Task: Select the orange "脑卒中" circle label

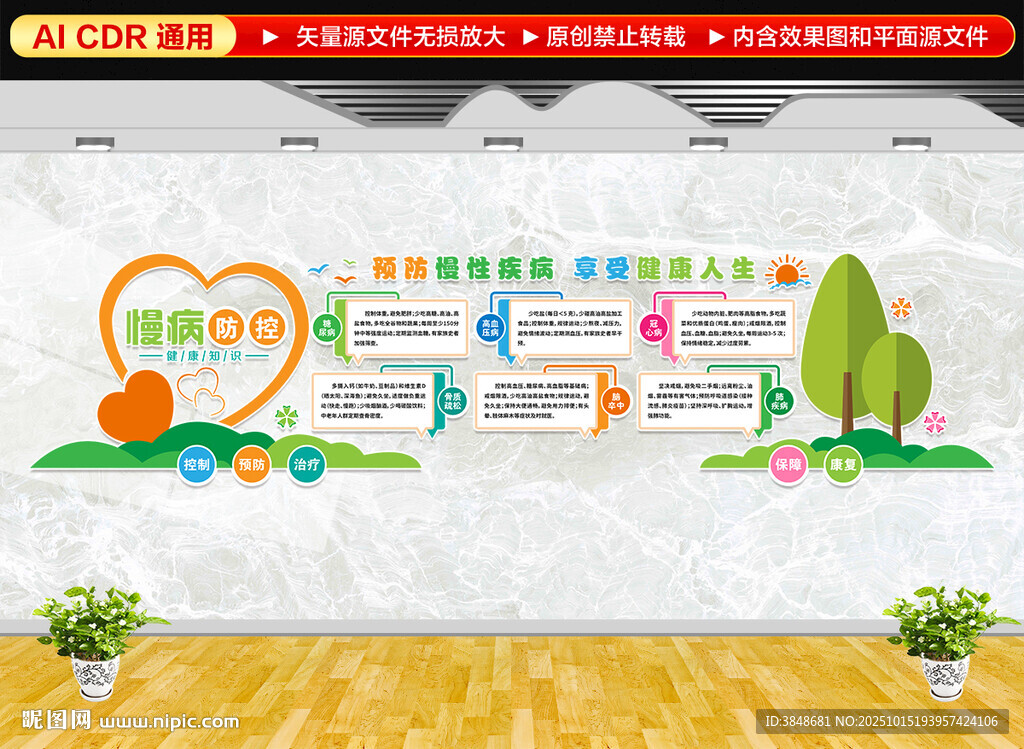Action: click(616, 401)
